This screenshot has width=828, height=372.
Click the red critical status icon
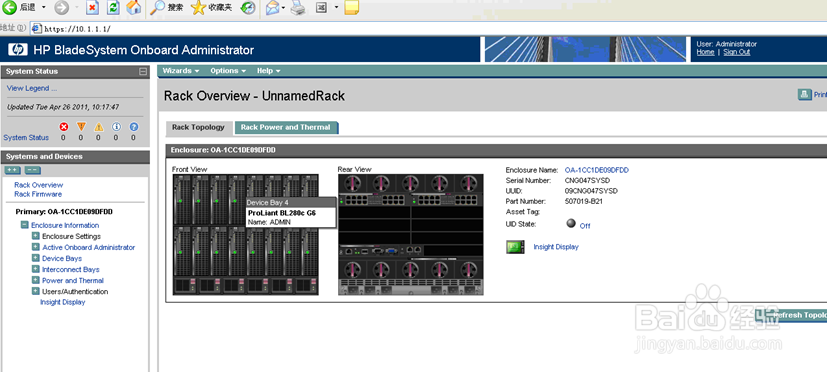(63, 127)
